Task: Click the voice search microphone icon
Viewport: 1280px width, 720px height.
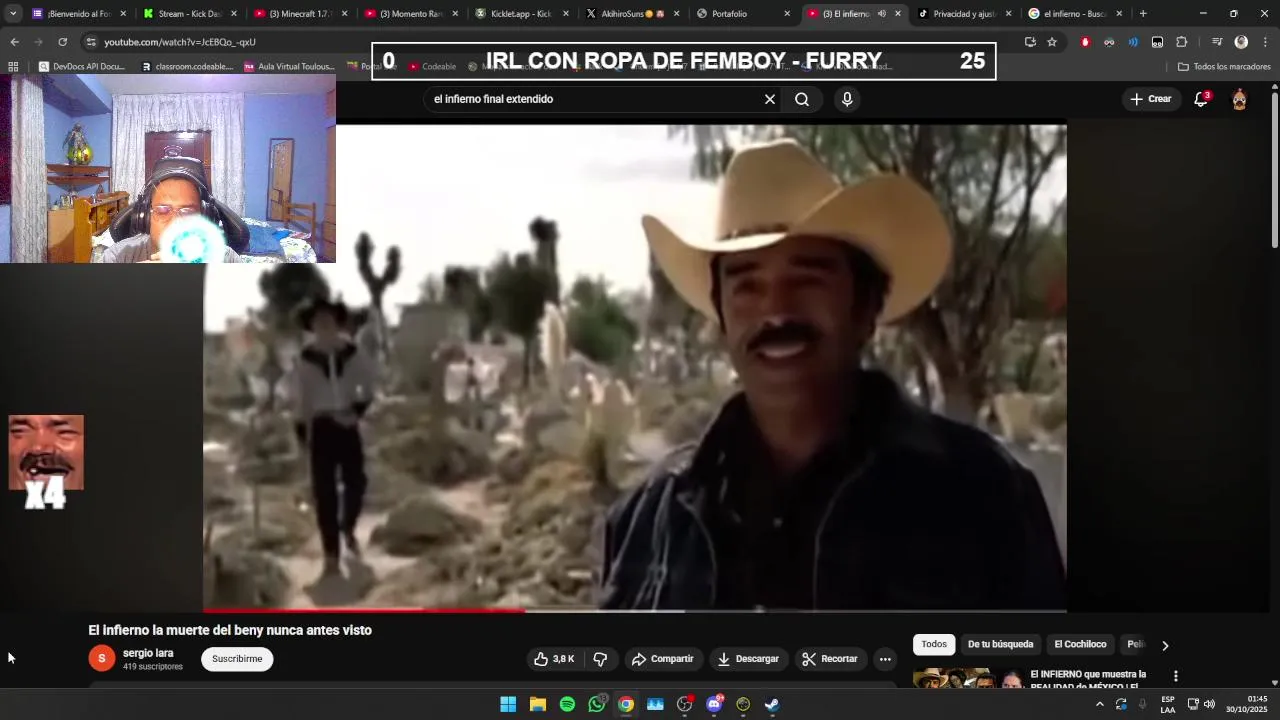Action: click(x=847, y=99)
